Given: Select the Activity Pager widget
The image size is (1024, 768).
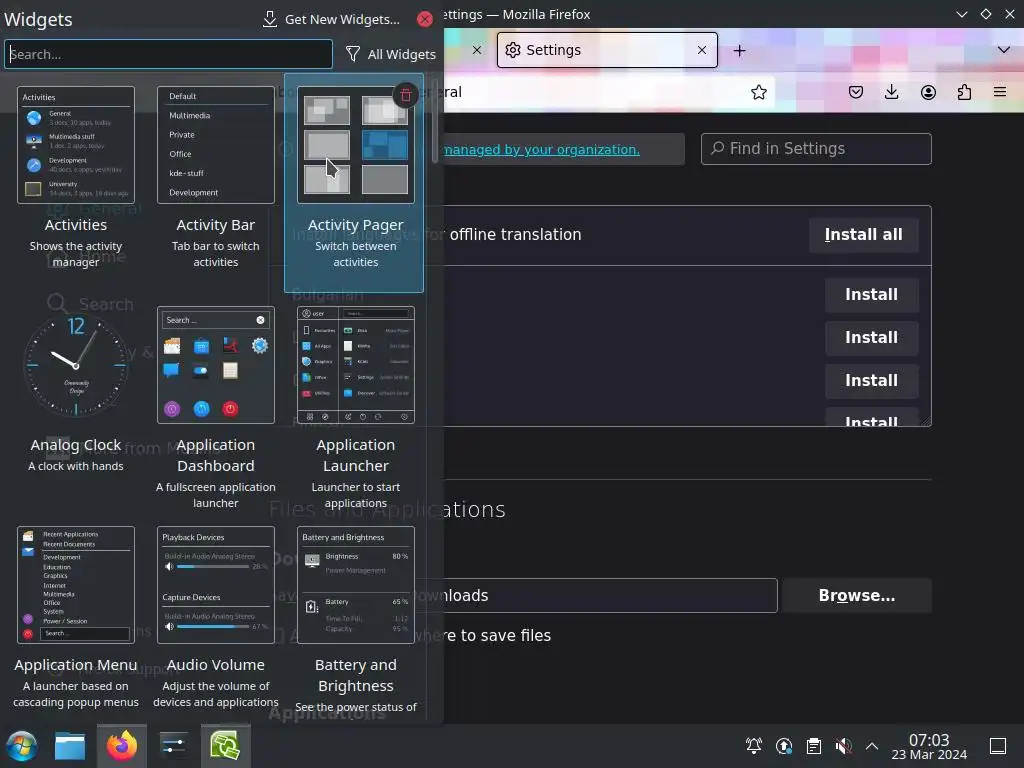Looking at the screenshot, I should tap(354, 183).
